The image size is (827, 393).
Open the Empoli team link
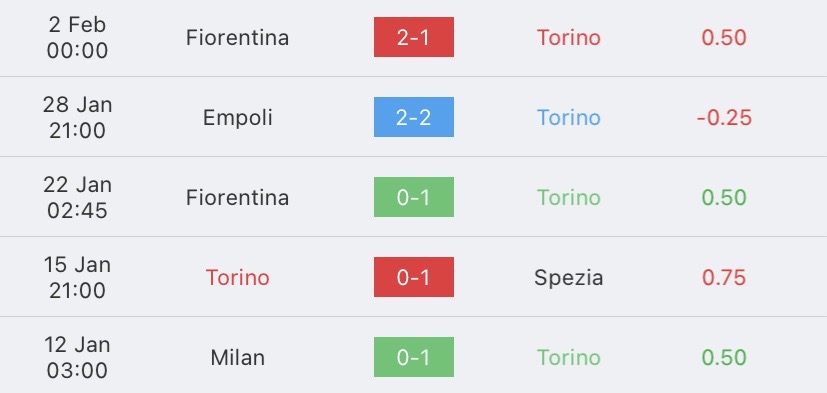[x=237, y=118]
